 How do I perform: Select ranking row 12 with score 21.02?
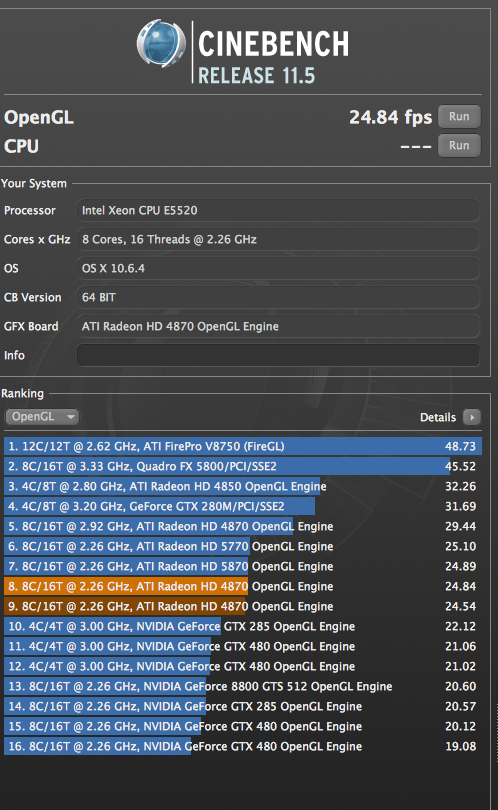pos(243,666)
